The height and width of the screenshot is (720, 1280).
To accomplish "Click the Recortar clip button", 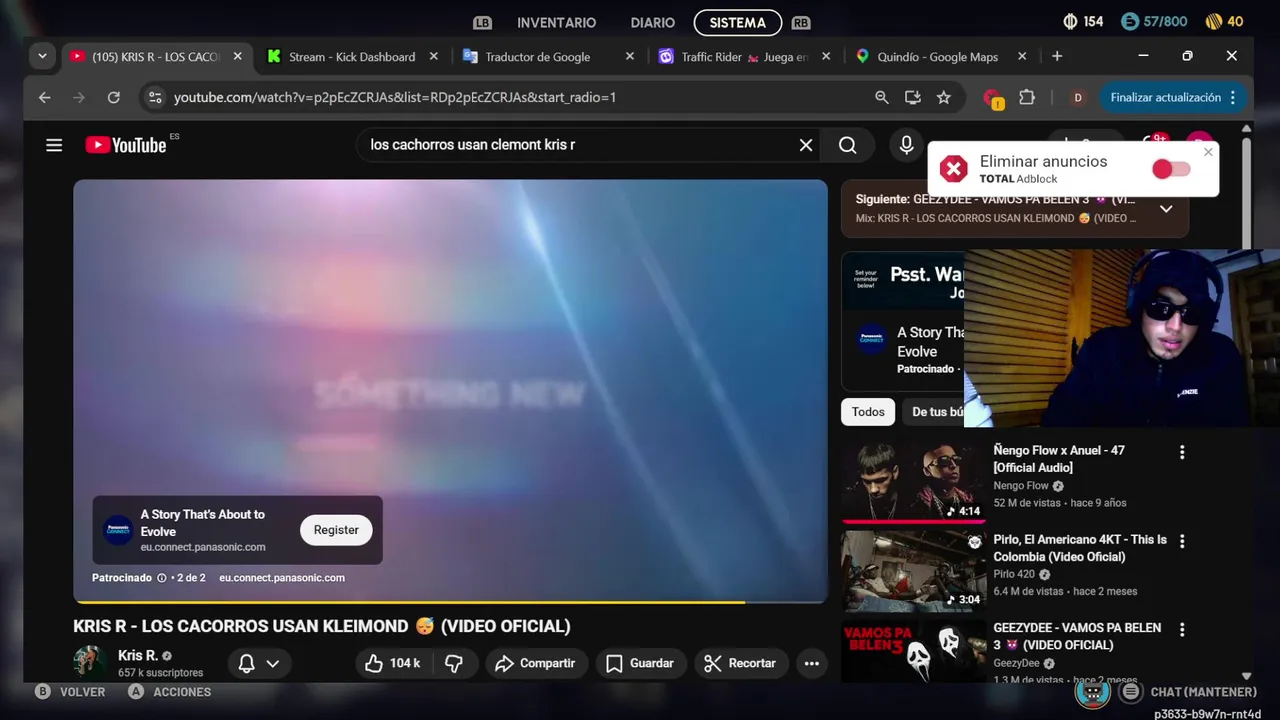I will tap(740, 663).
